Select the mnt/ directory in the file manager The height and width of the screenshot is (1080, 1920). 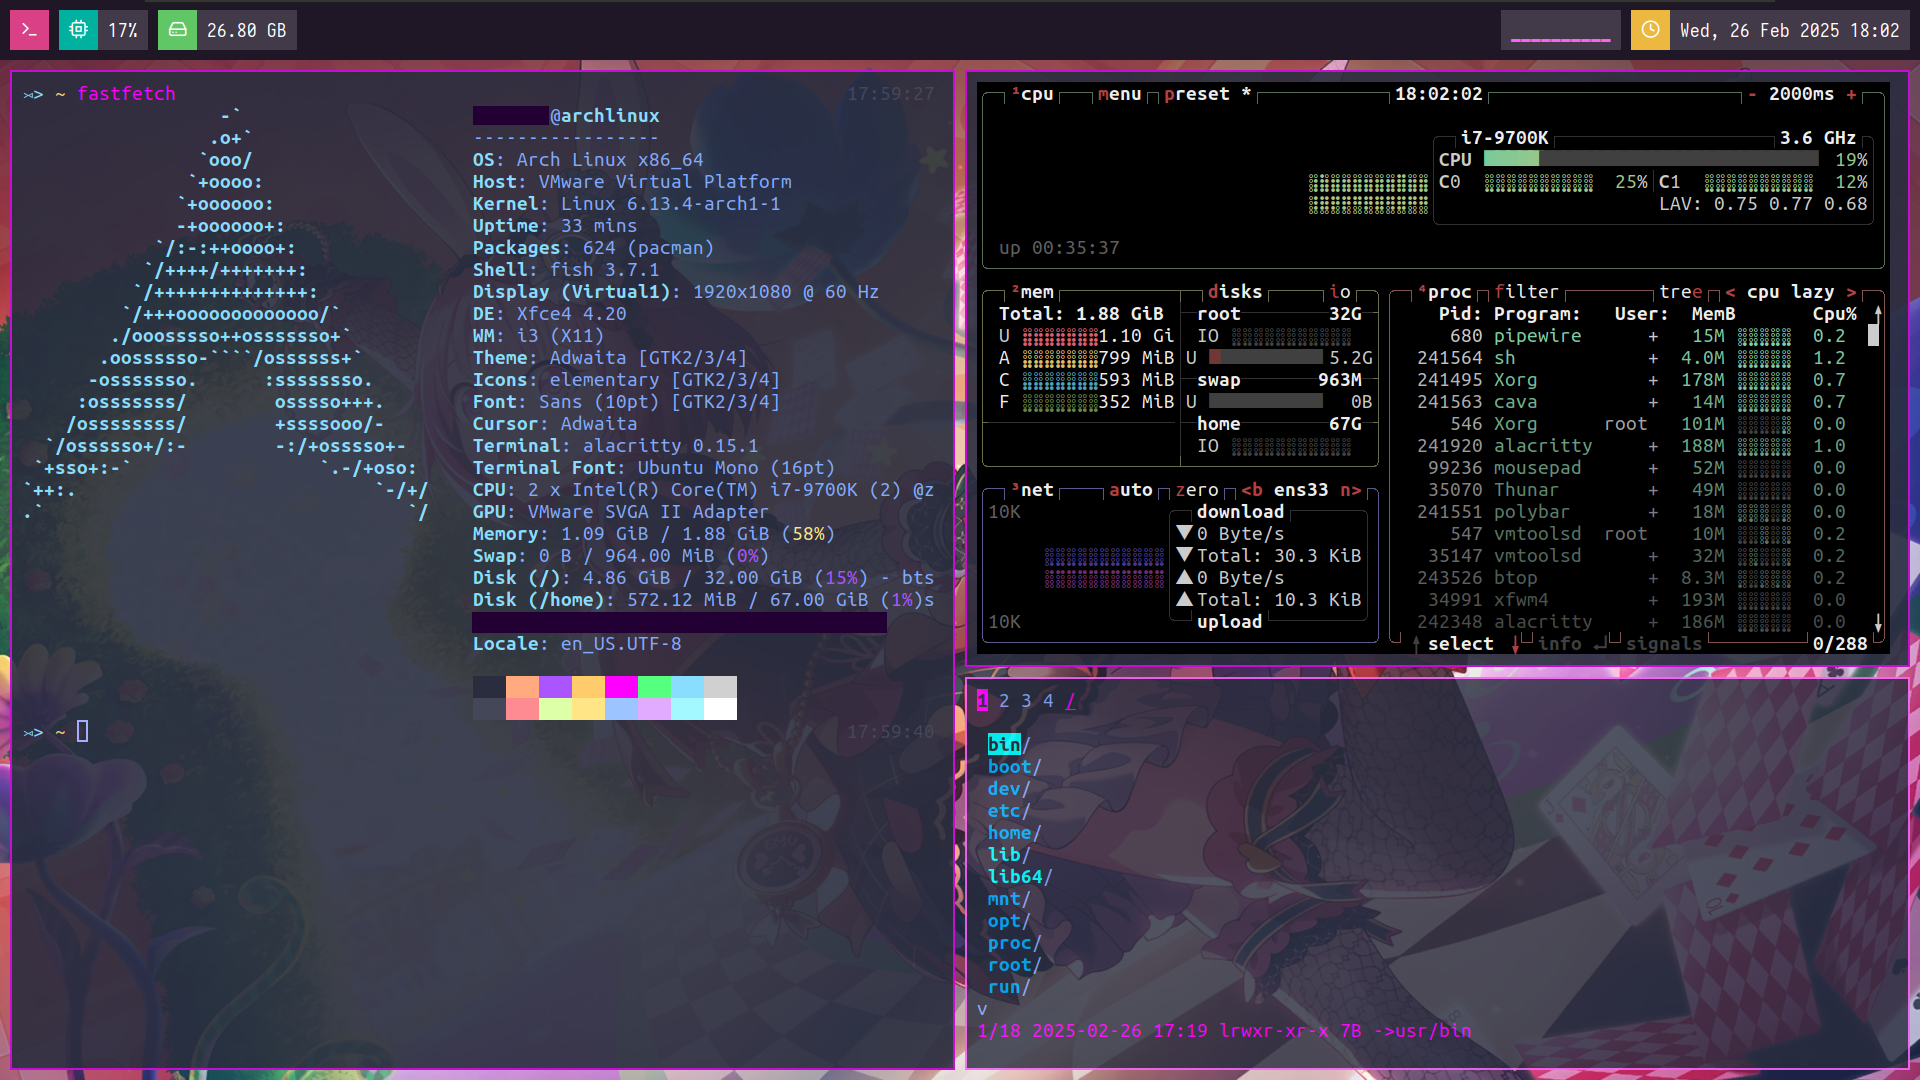[1009, 899]
